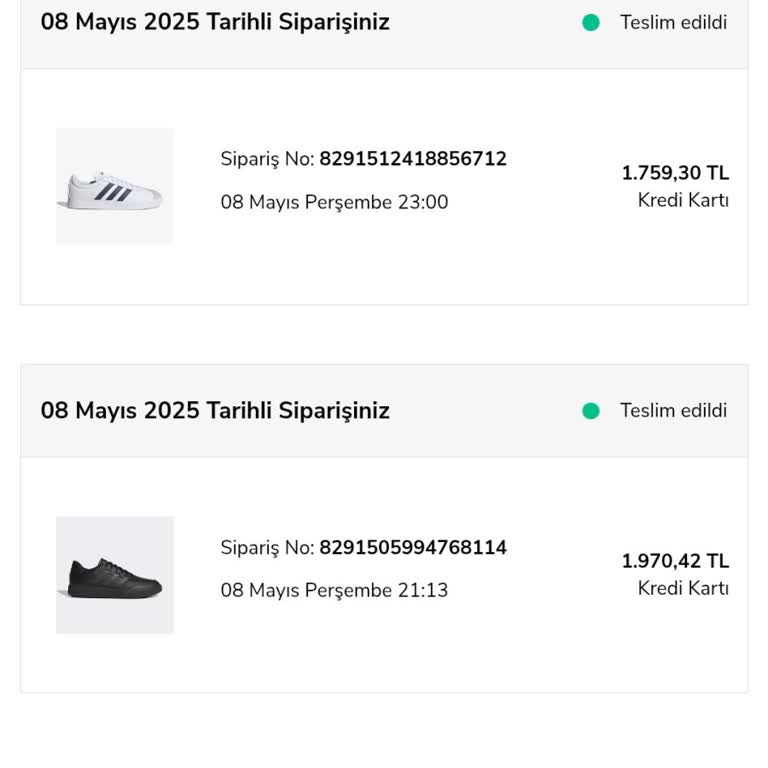Screen dimensions: 768x768
Task: Click the date 08 Mayıs Perşembe 23:00
Action: (334, 202)
